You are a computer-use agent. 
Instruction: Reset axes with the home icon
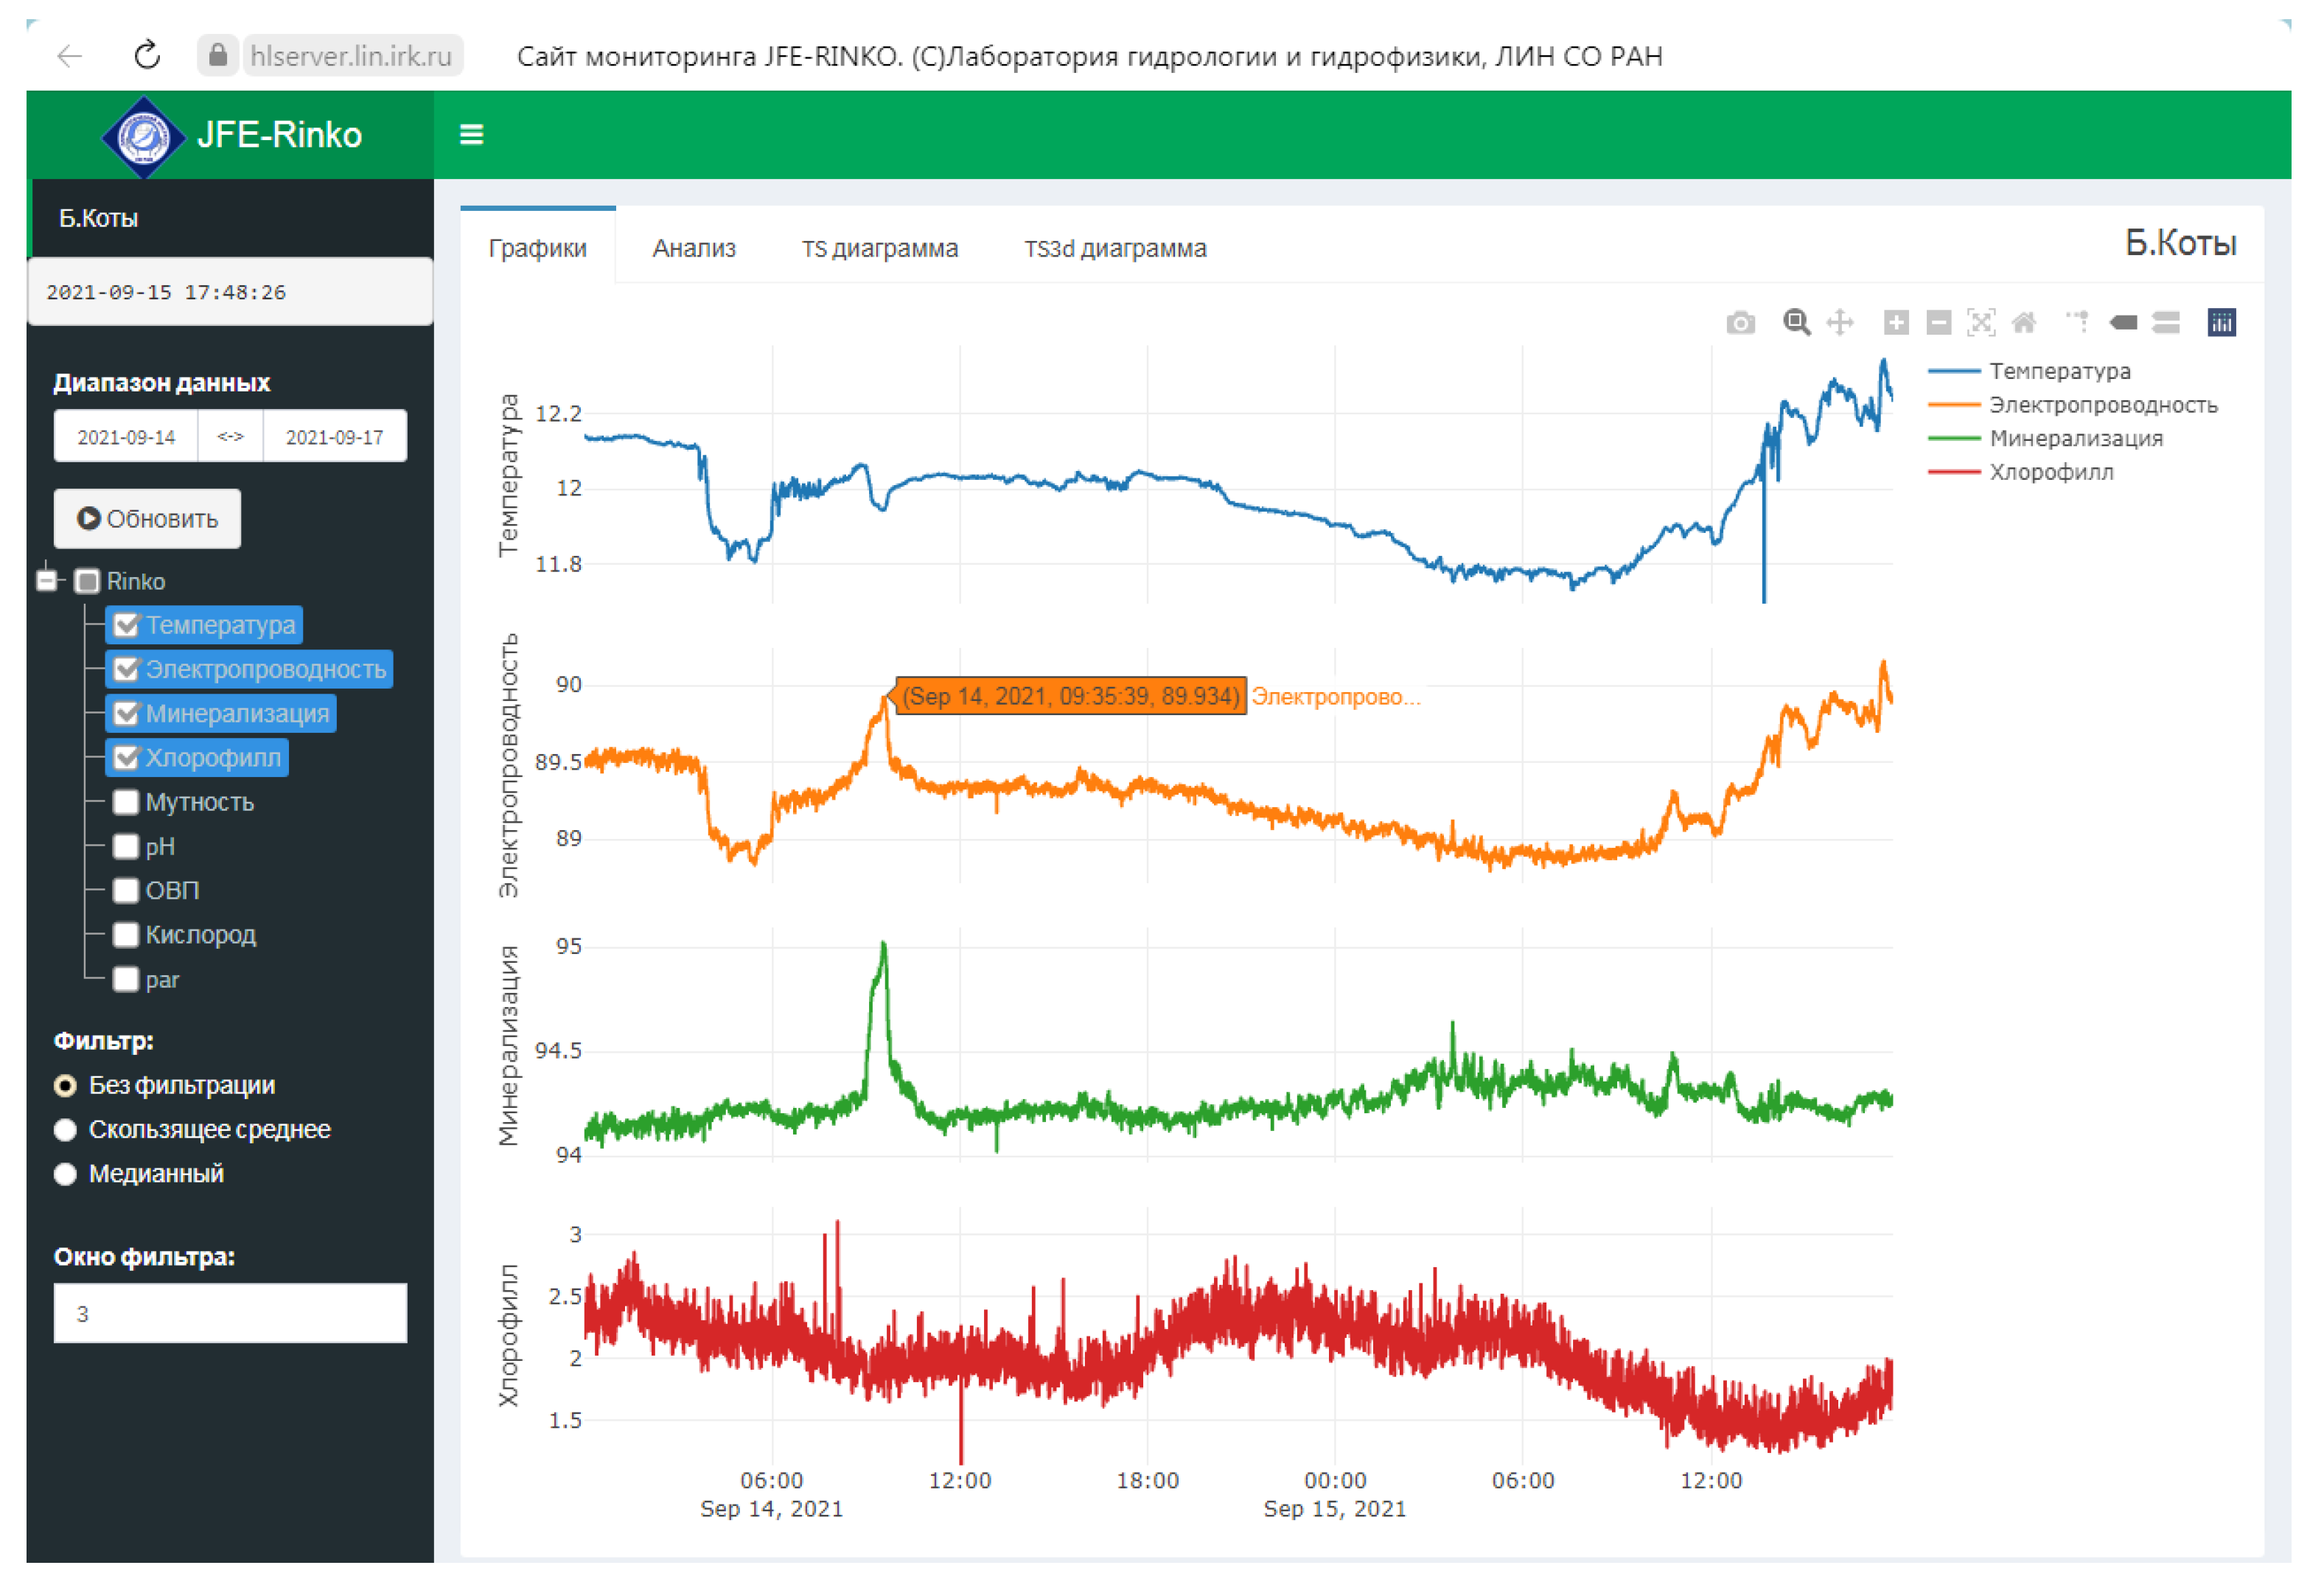coord(2023,323)
